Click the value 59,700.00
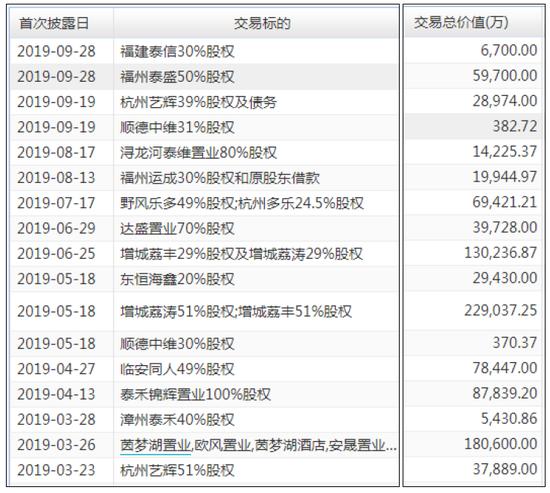Image resolution: width=550 pixels, height=493 pixels. [x=505, y=75]
